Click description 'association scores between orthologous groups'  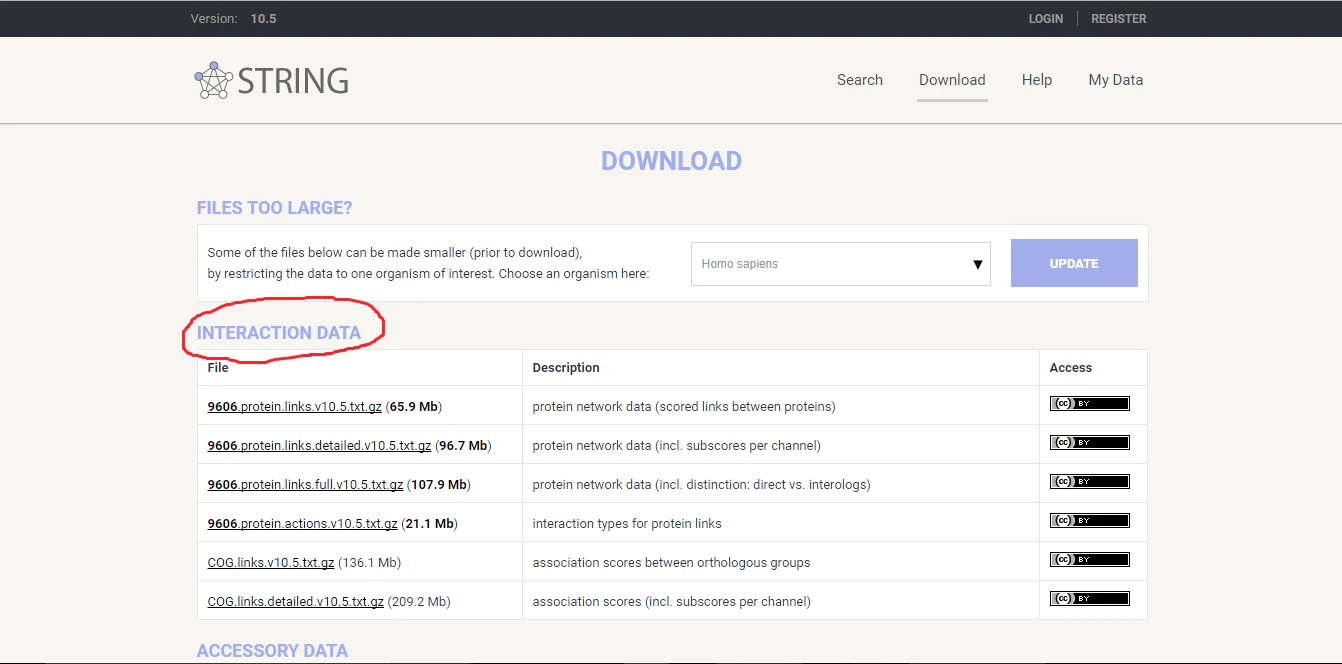click(x=671, y=563)
